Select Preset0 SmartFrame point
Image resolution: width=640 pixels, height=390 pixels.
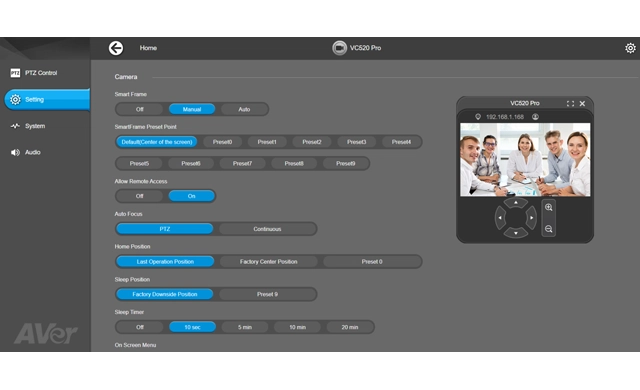pyautogui.click(x=222, y=142)
